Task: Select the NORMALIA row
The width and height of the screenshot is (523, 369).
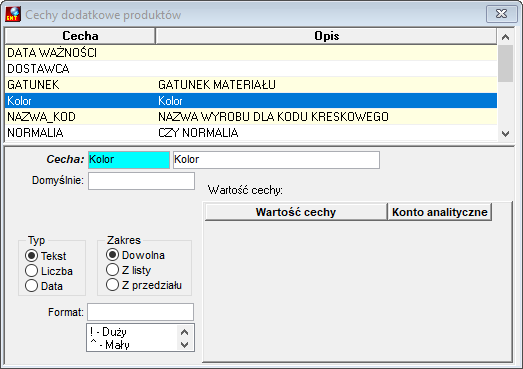Action: (251, 133)
